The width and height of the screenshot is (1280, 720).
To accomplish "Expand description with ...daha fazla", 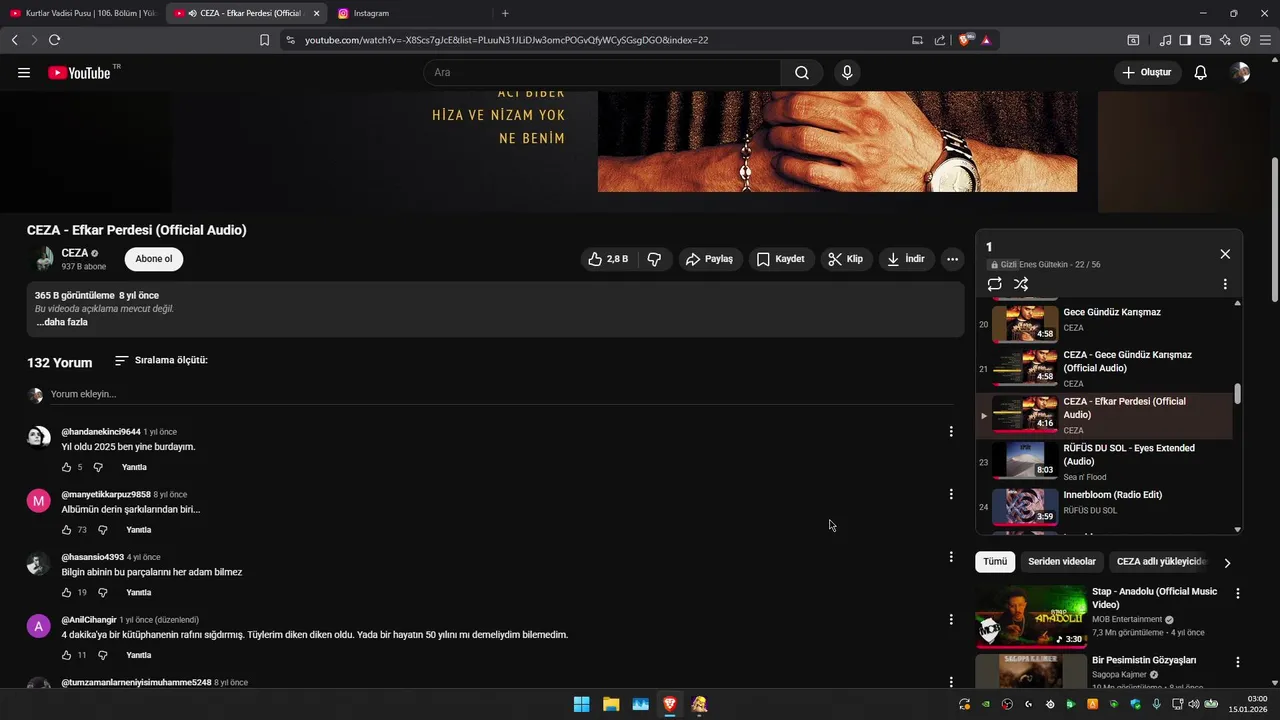I will [62, 322].
